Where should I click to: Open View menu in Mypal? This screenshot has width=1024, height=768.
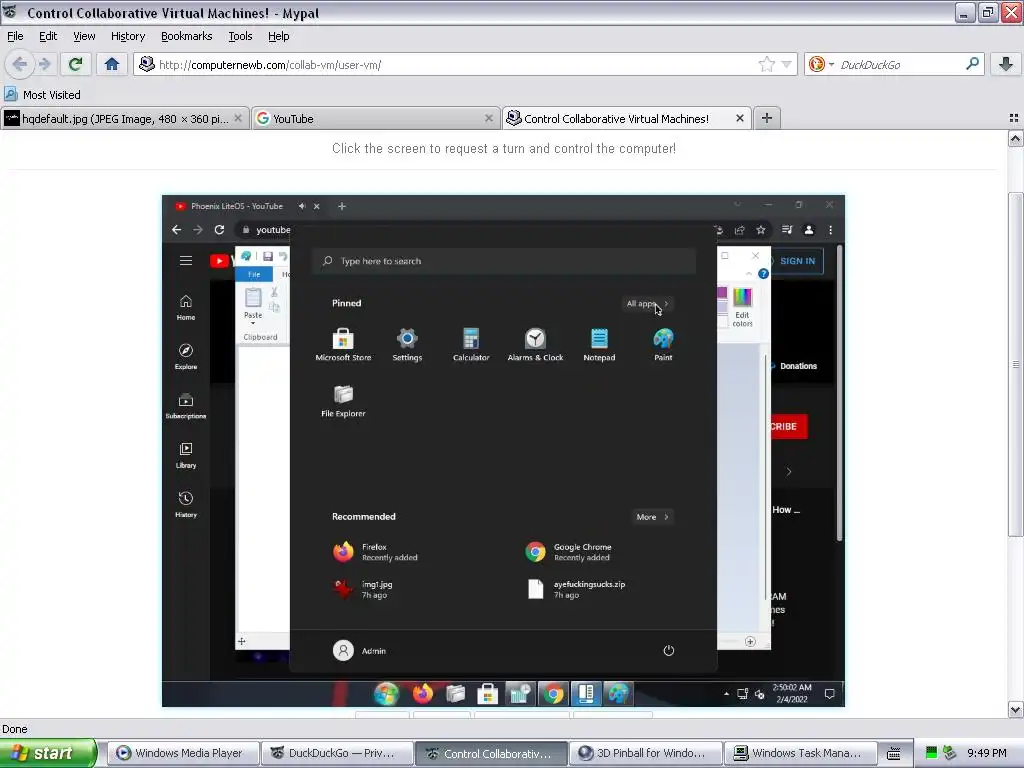(x=84, y=36)
